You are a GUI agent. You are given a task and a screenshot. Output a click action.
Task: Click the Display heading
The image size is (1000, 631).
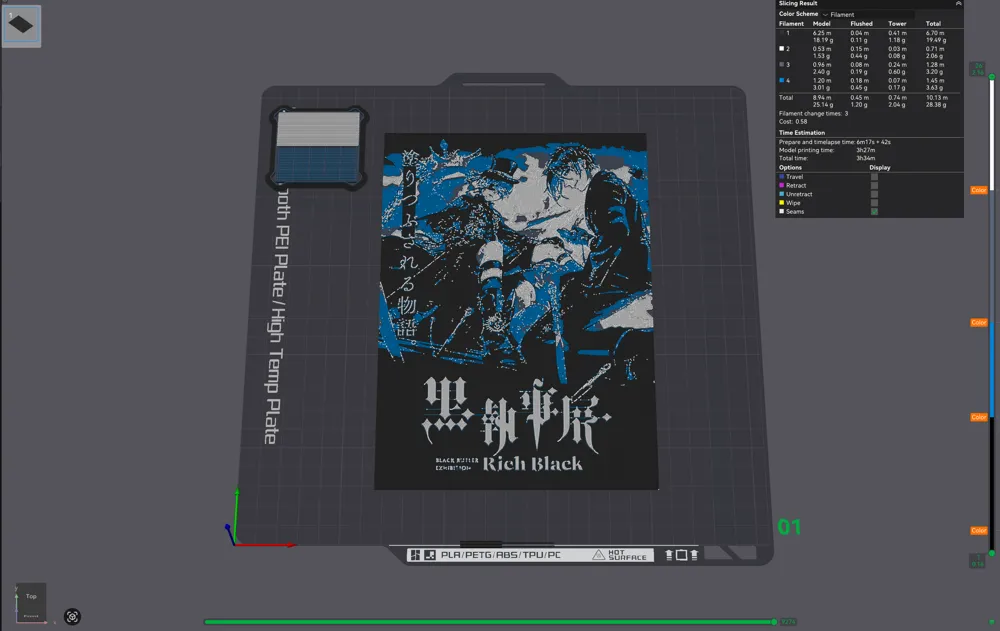point(879,167)
